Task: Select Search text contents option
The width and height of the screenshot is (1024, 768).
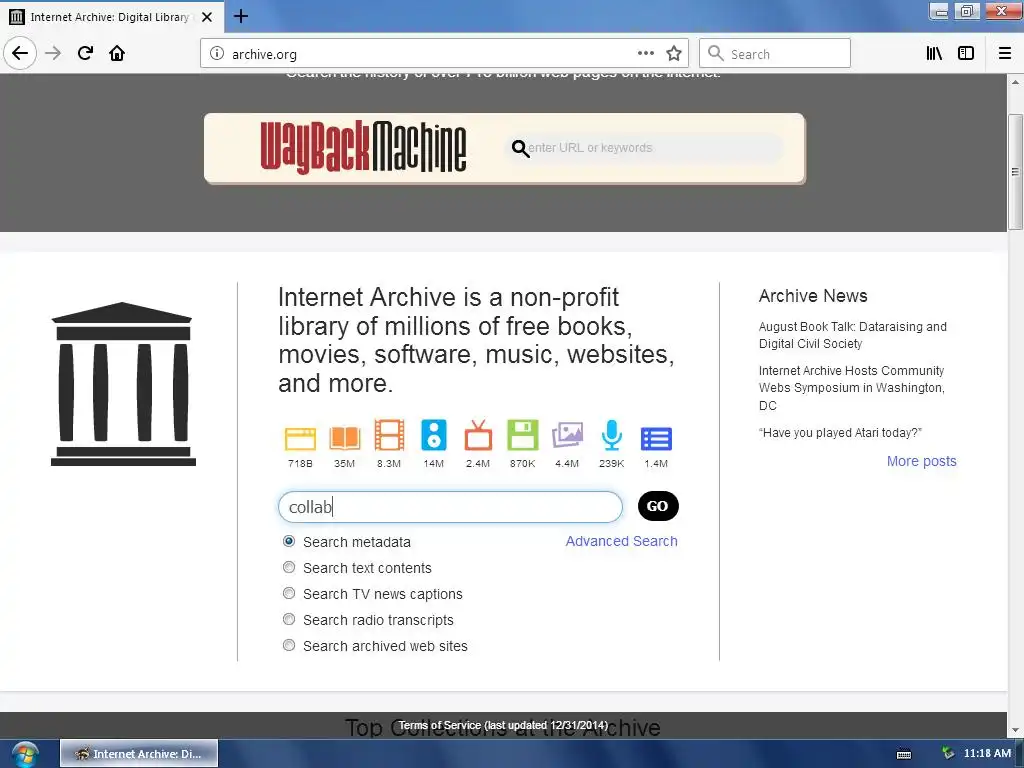Action: click(x=289, y=568)
